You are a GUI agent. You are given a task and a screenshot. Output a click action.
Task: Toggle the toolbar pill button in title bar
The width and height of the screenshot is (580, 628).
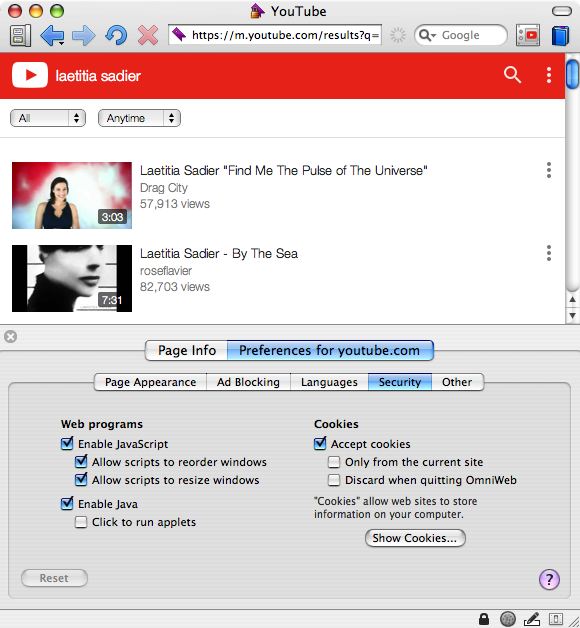[x=562, y=11]
